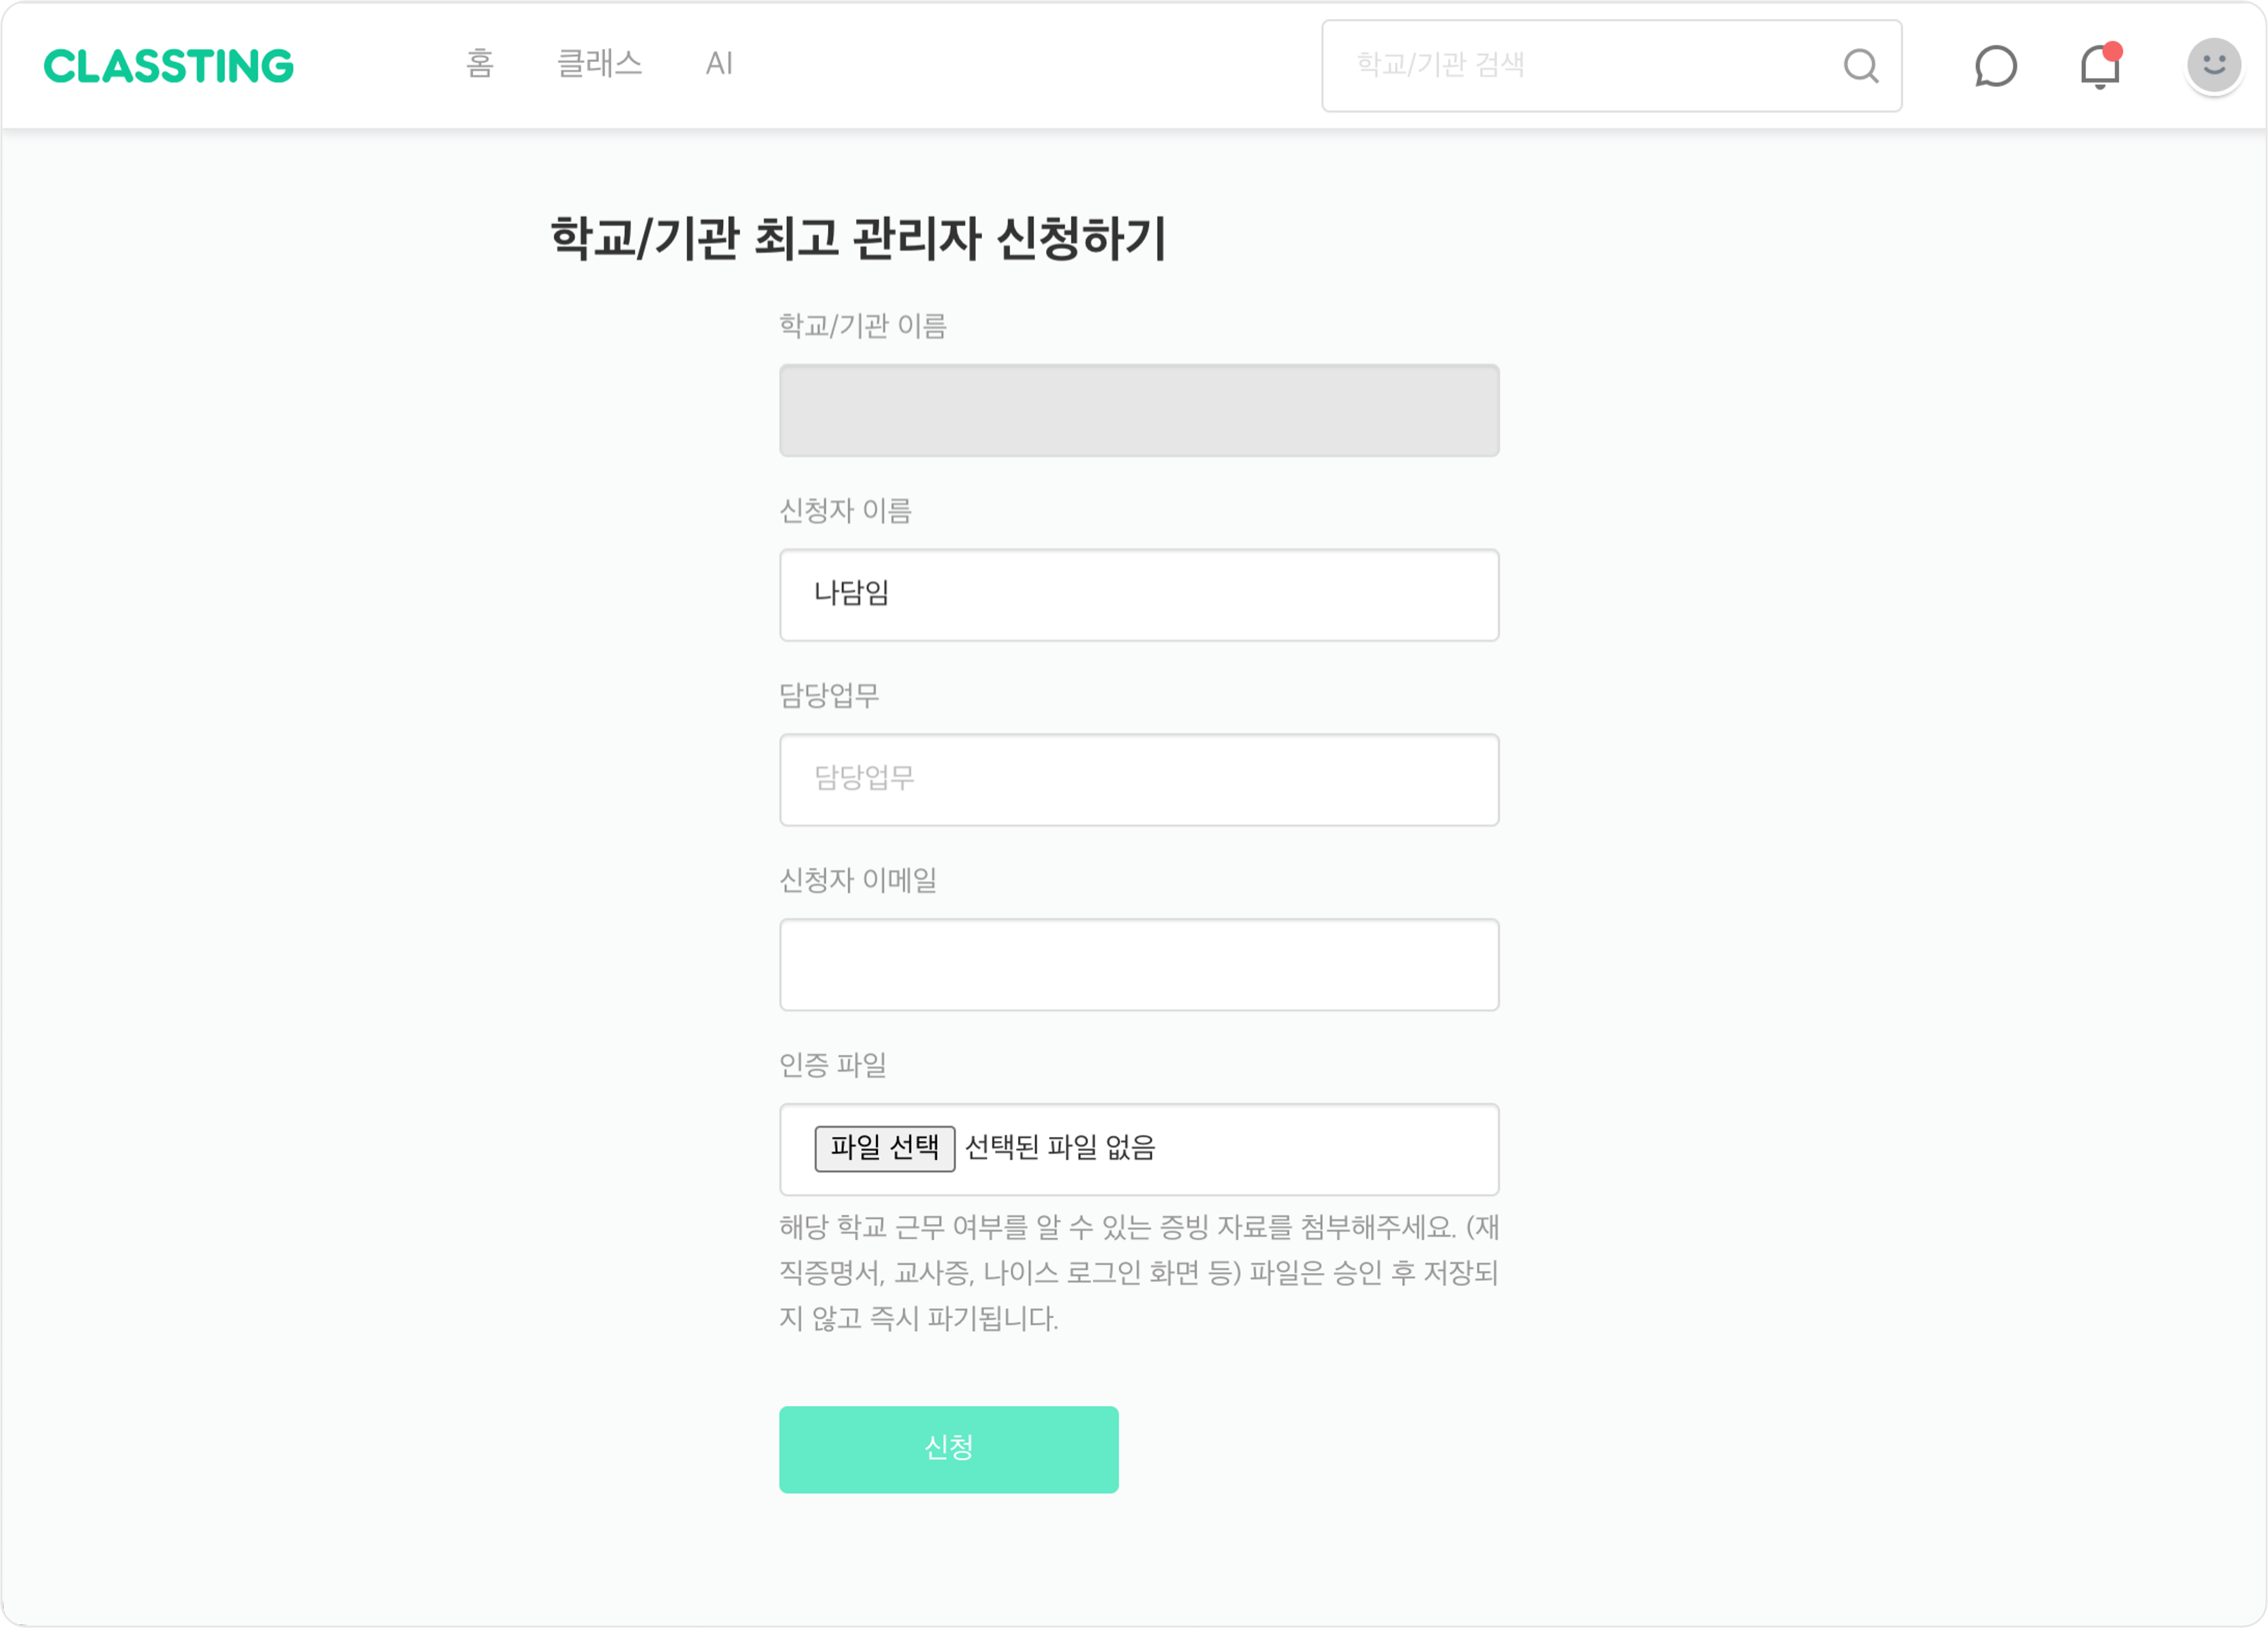Open the notifications bell icon
Image resolution: width=2268 pixels, height=1628 pixels.
tap(2100, 66)
